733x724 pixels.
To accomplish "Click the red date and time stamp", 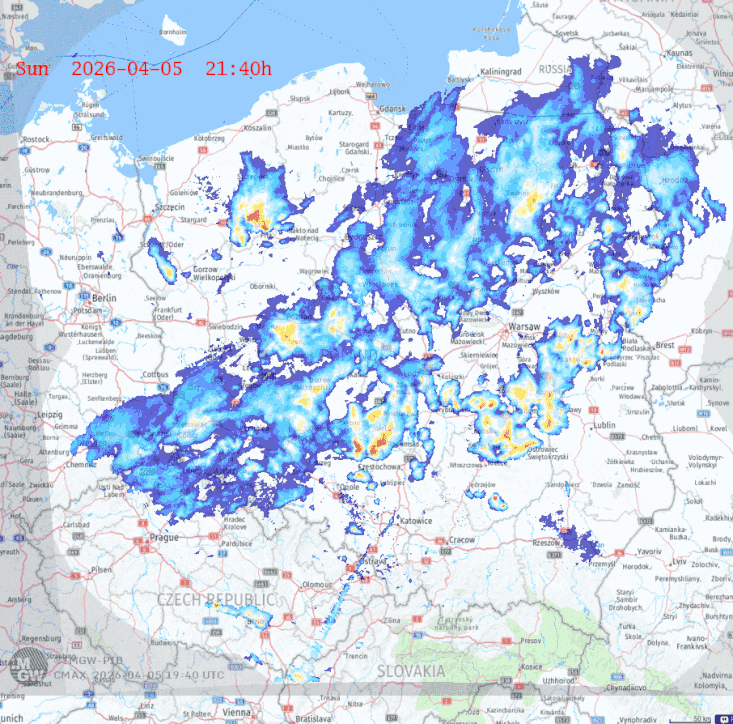I will point(143,68).
